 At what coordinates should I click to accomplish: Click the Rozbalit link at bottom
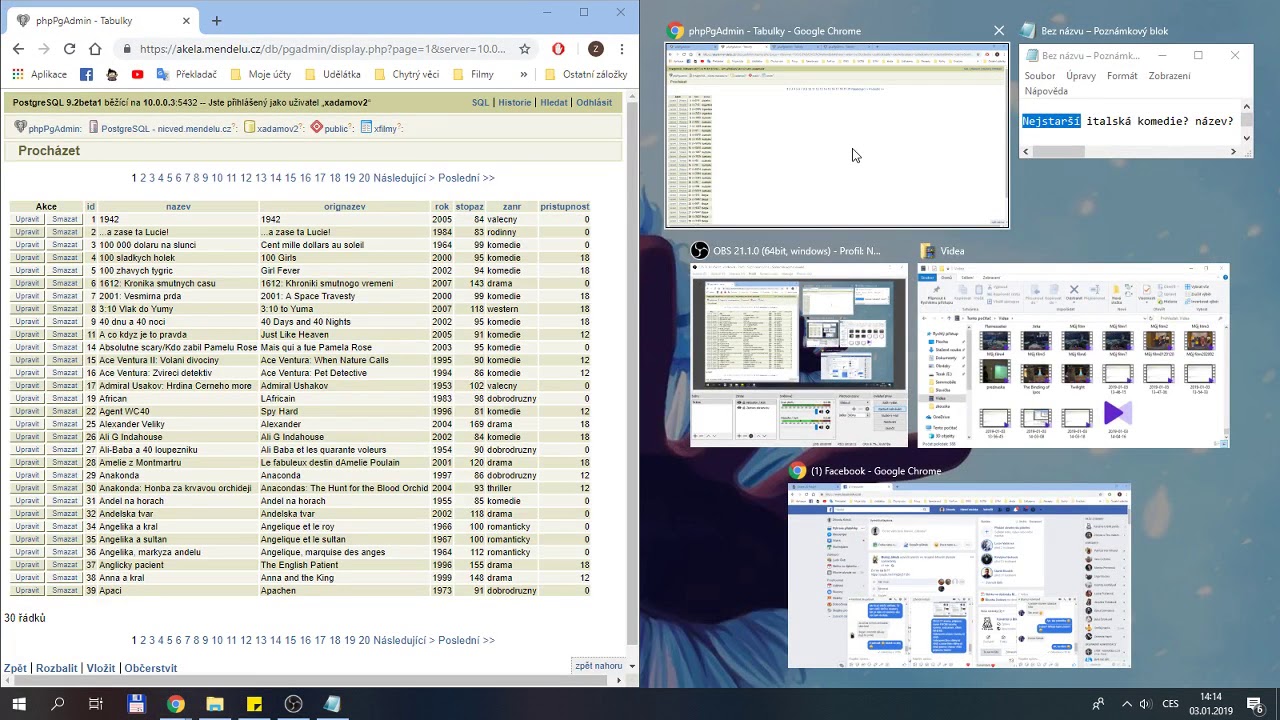coord(56,668)
